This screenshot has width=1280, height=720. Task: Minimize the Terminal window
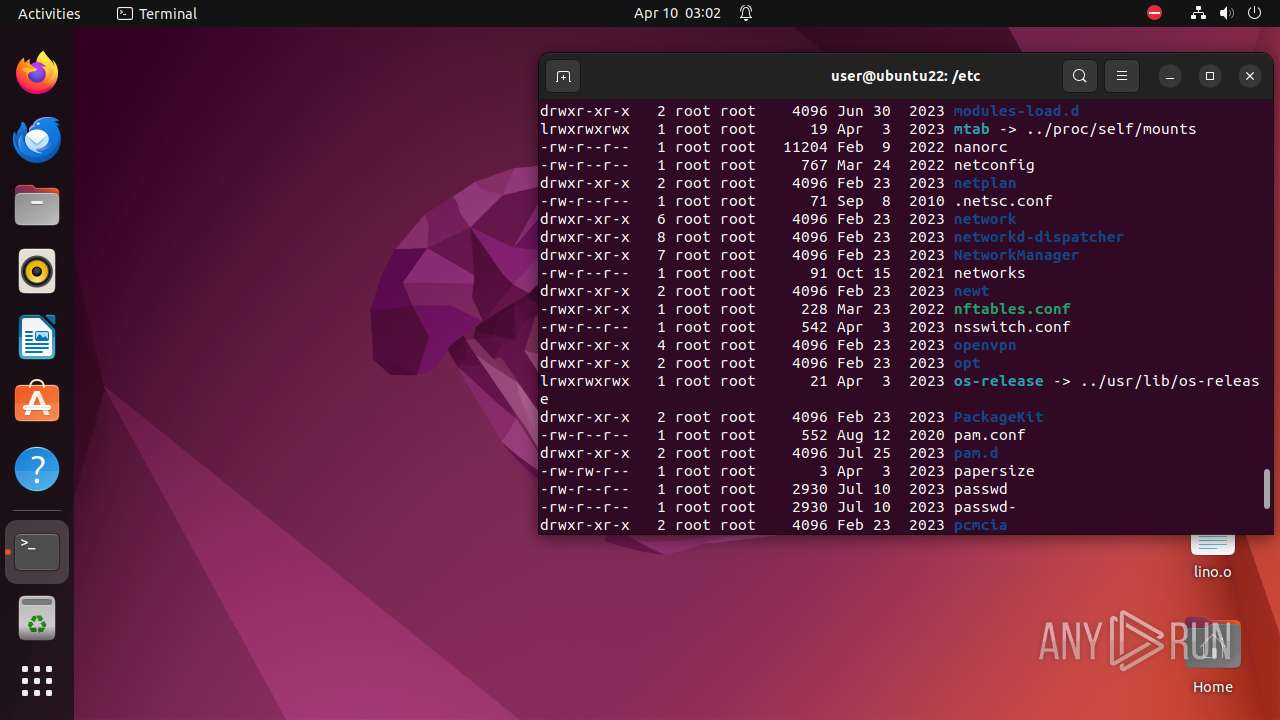[x=1170, y=76]
